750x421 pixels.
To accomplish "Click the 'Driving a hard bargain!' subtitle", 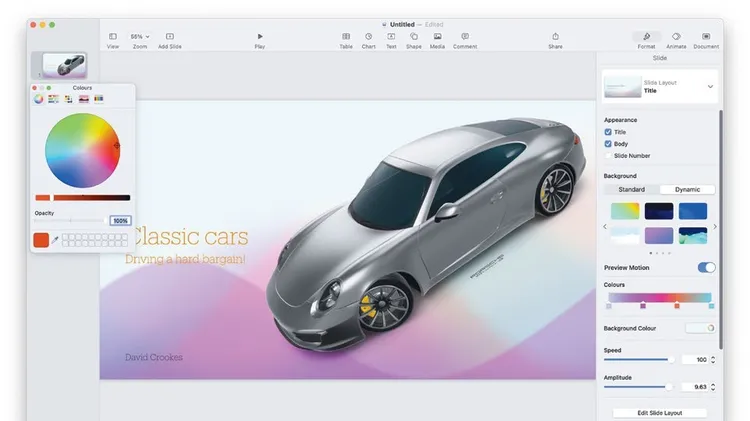I will 185,259.
